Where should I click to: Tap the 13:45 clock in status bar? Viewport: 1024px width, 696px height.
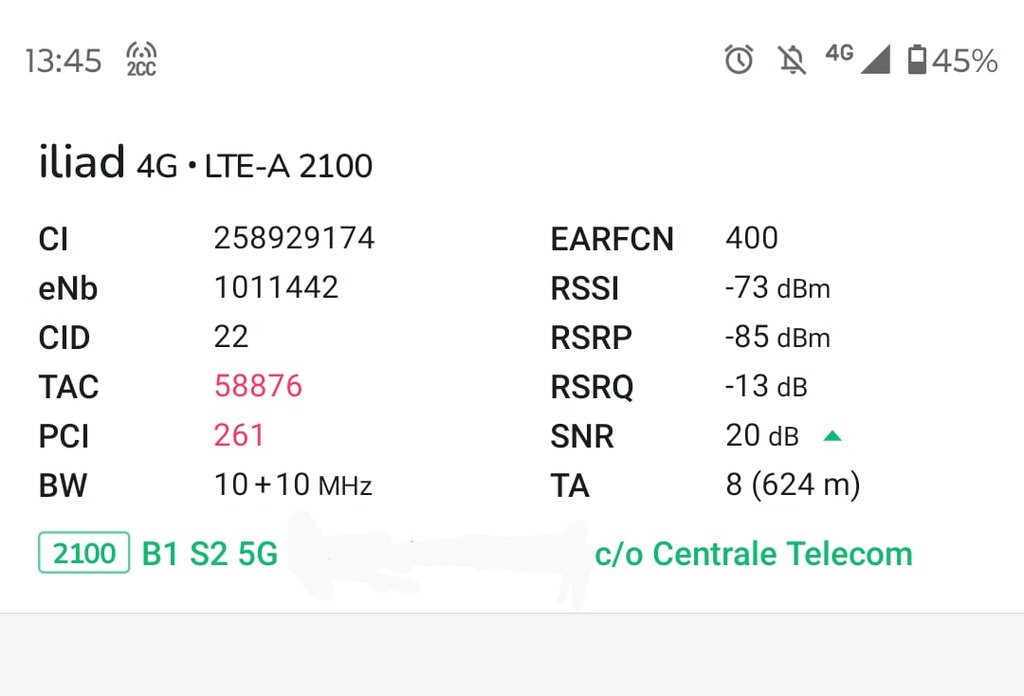(63, 61)
